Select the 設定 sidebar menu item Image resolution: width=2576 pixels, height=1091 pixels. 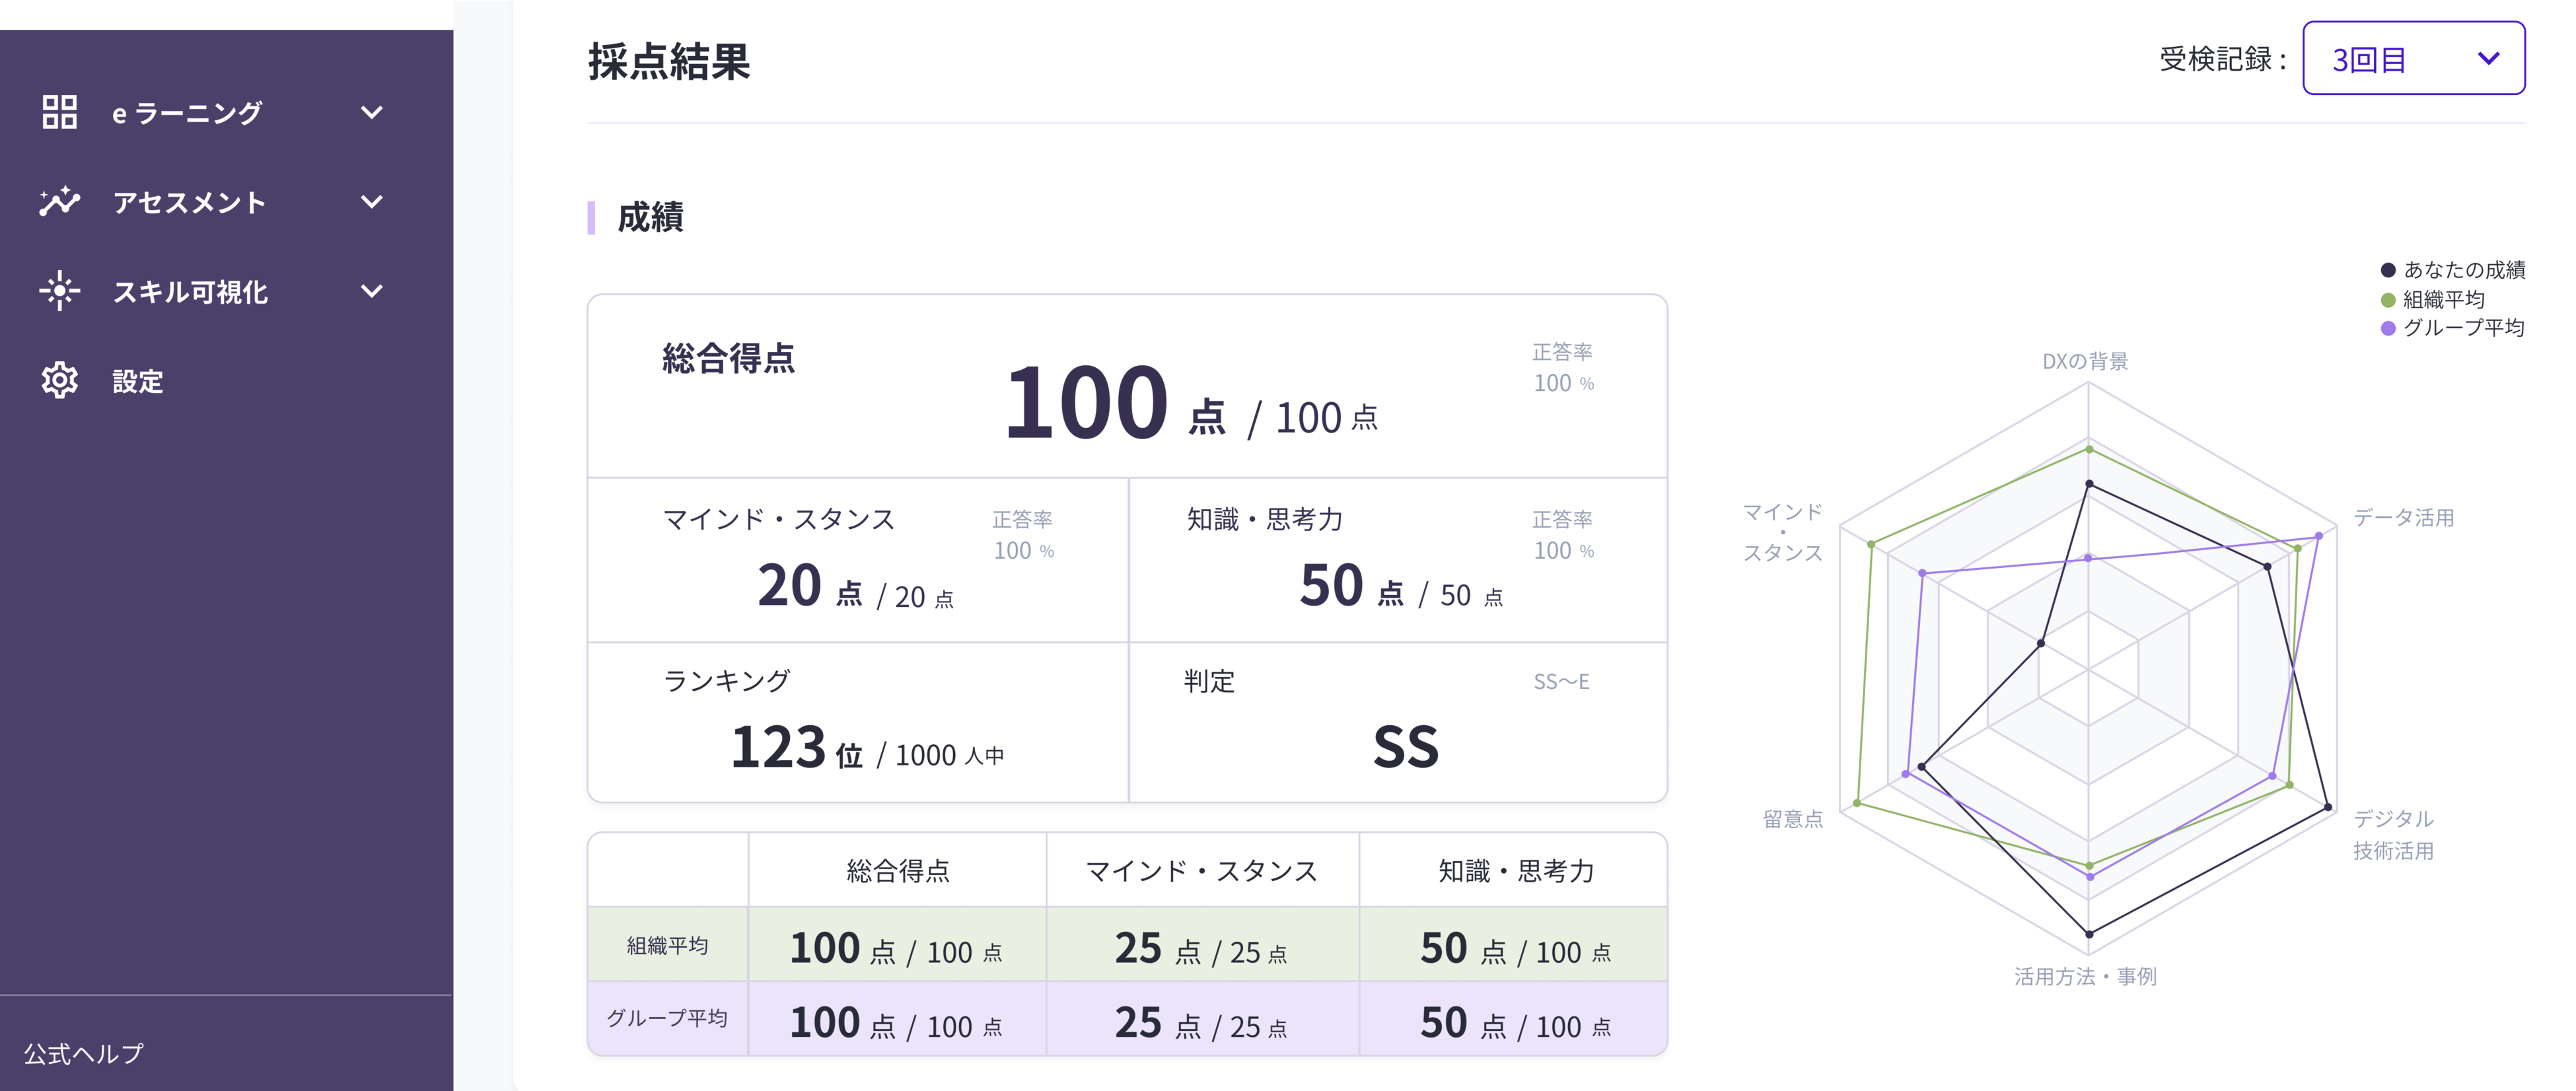[138, 381]
